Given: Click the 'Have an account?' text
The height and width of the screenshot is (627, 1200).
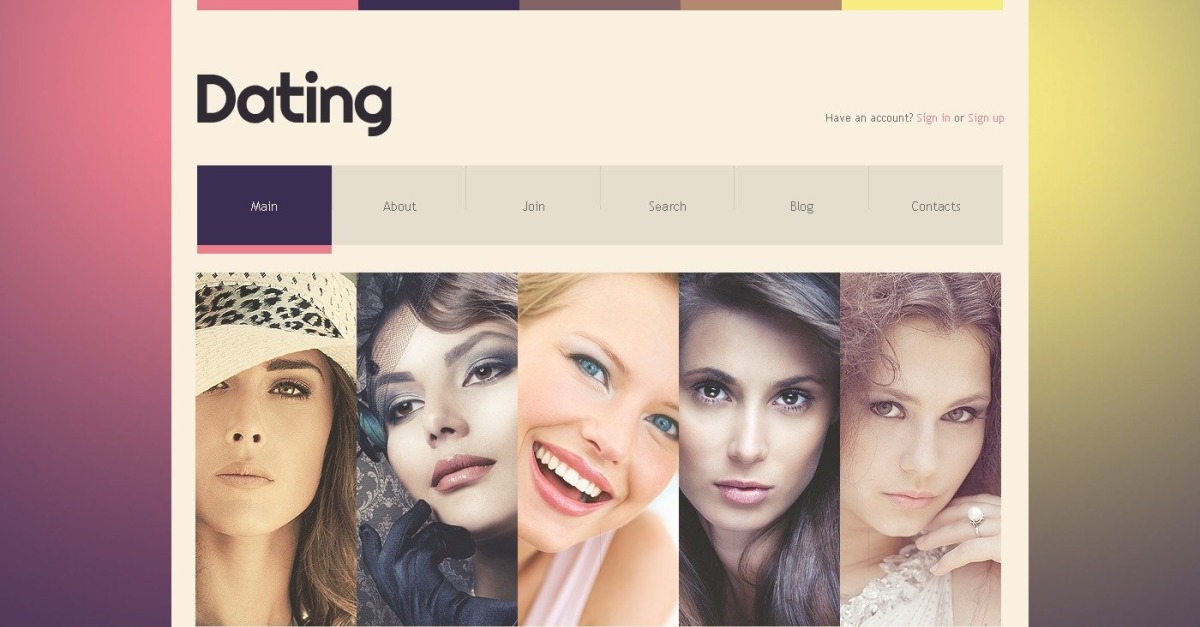Looking at the screenshot, I should [869, 118].
